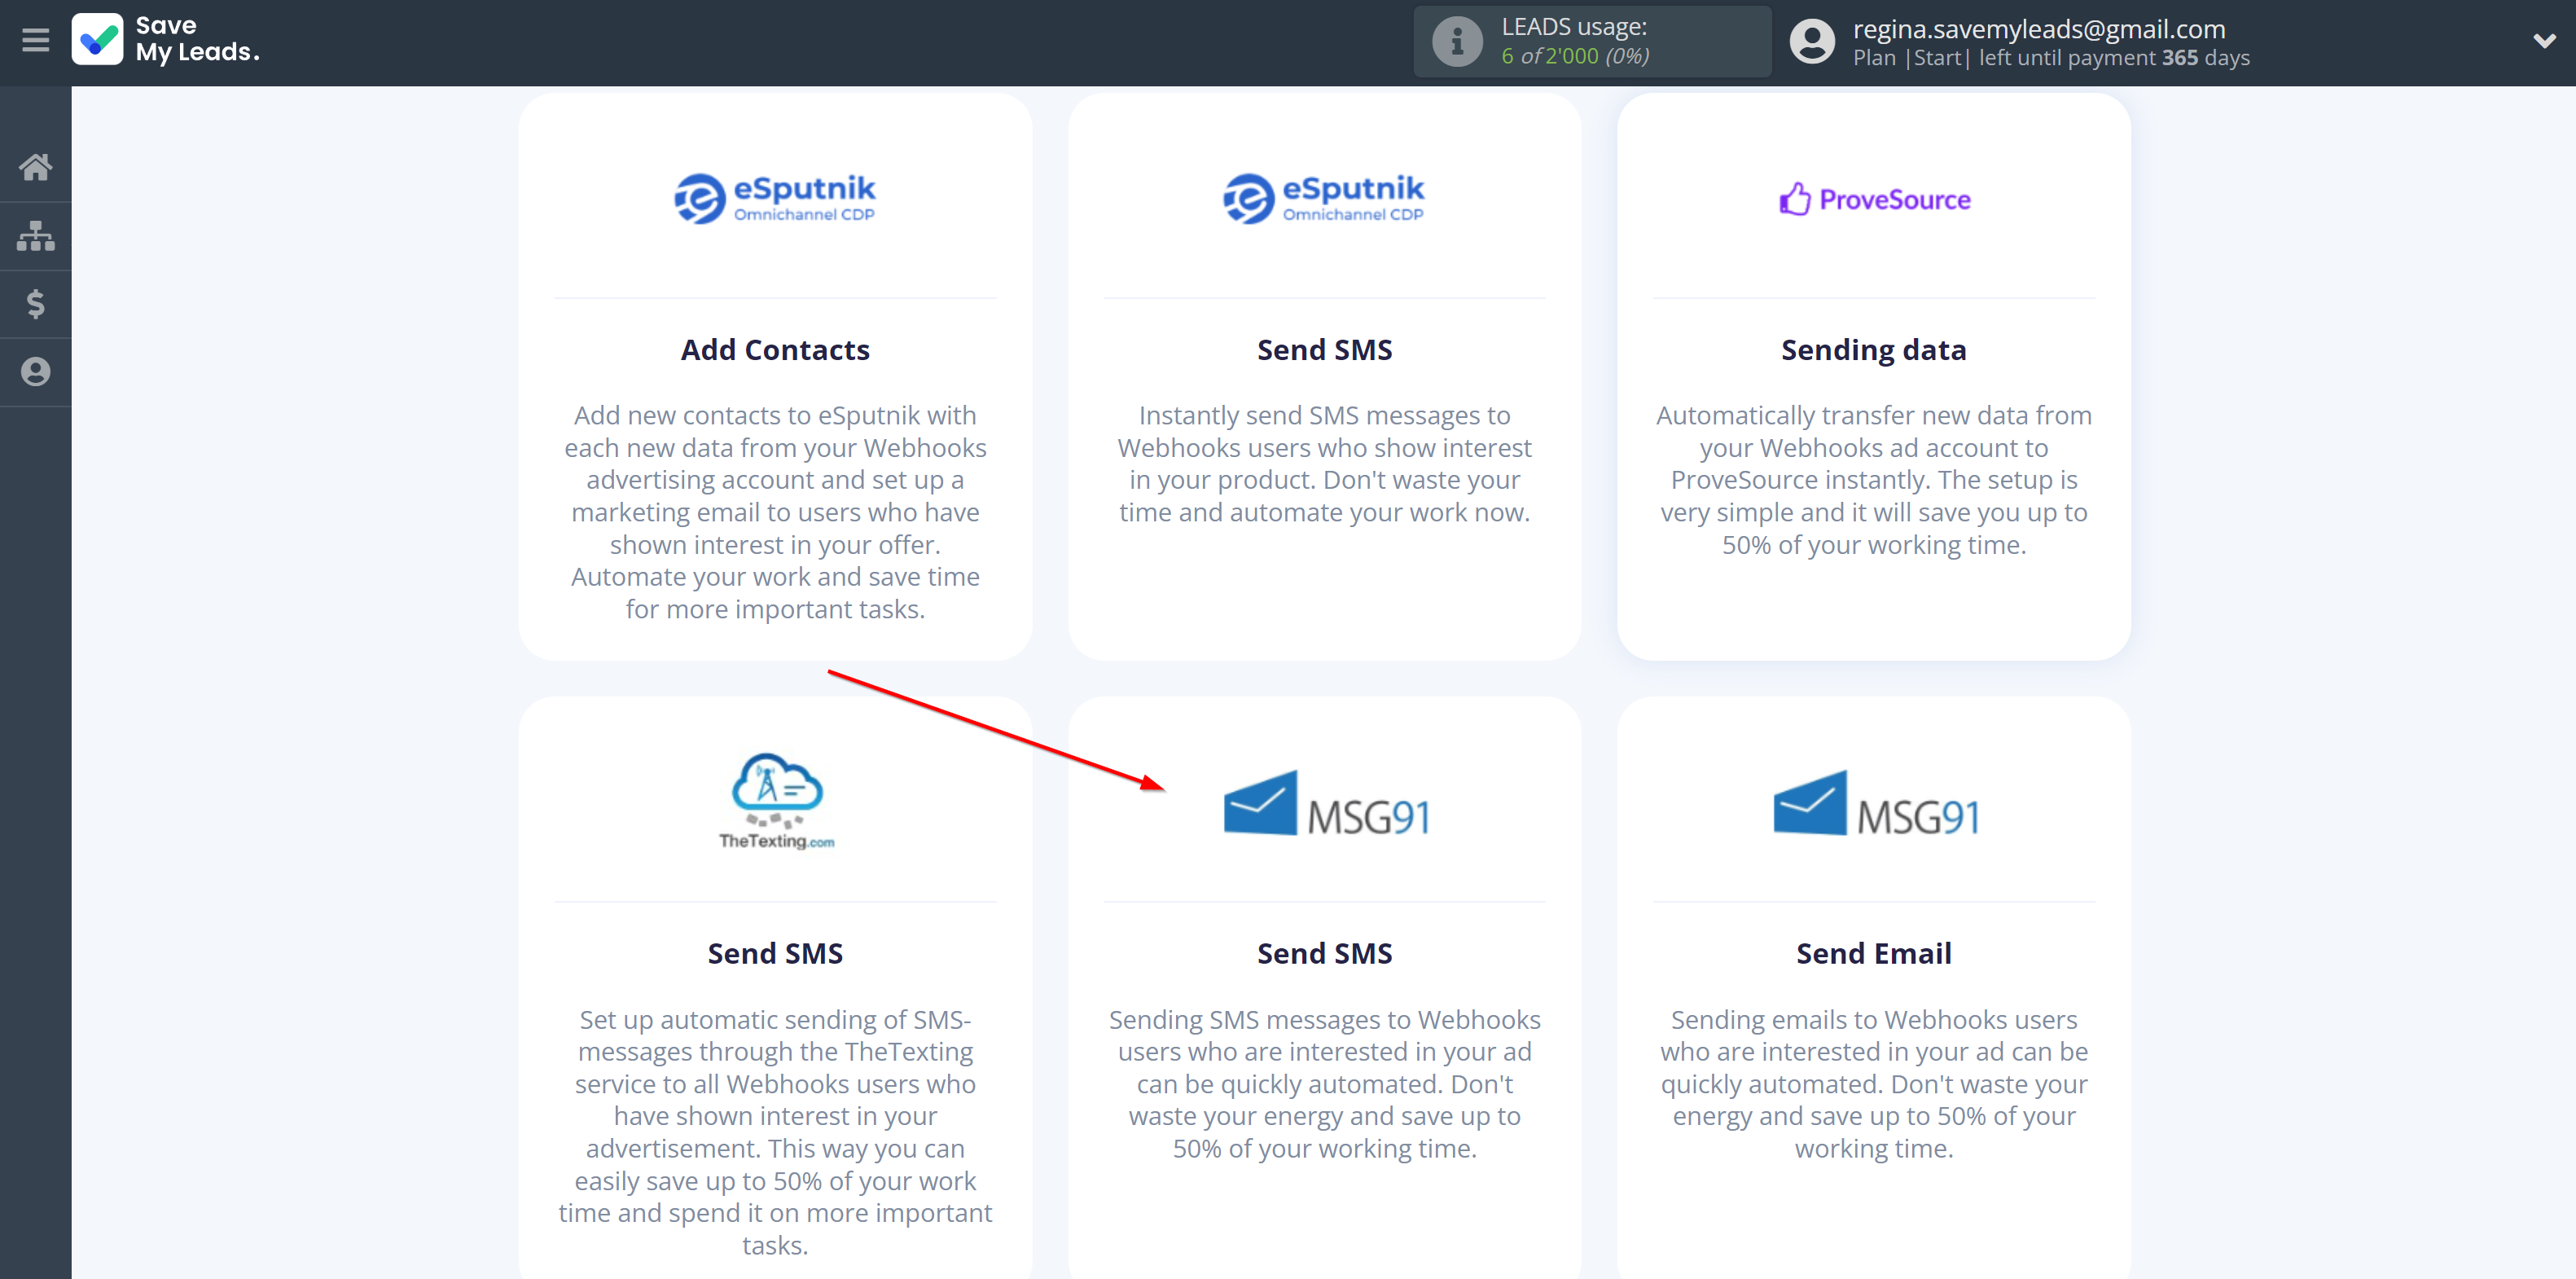This screenshot has width=2576, height=1279.
Task: Select the TheTexting Send SMS title
Action: pyautogui.click(x=775, y=954)
